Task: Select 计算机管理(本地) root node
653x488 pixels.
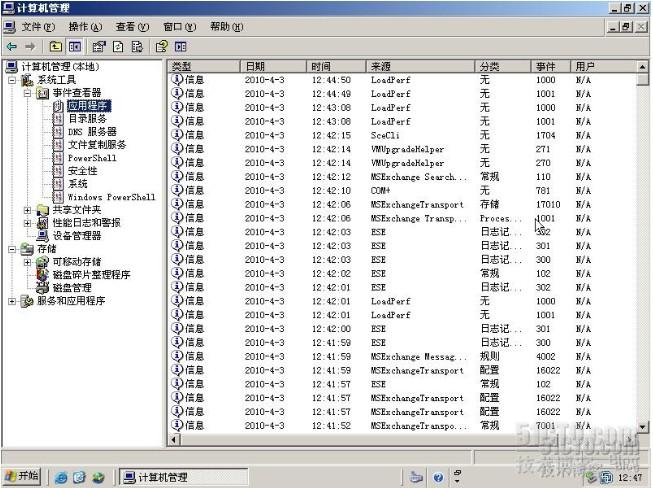Action: [x=60, y=67]
